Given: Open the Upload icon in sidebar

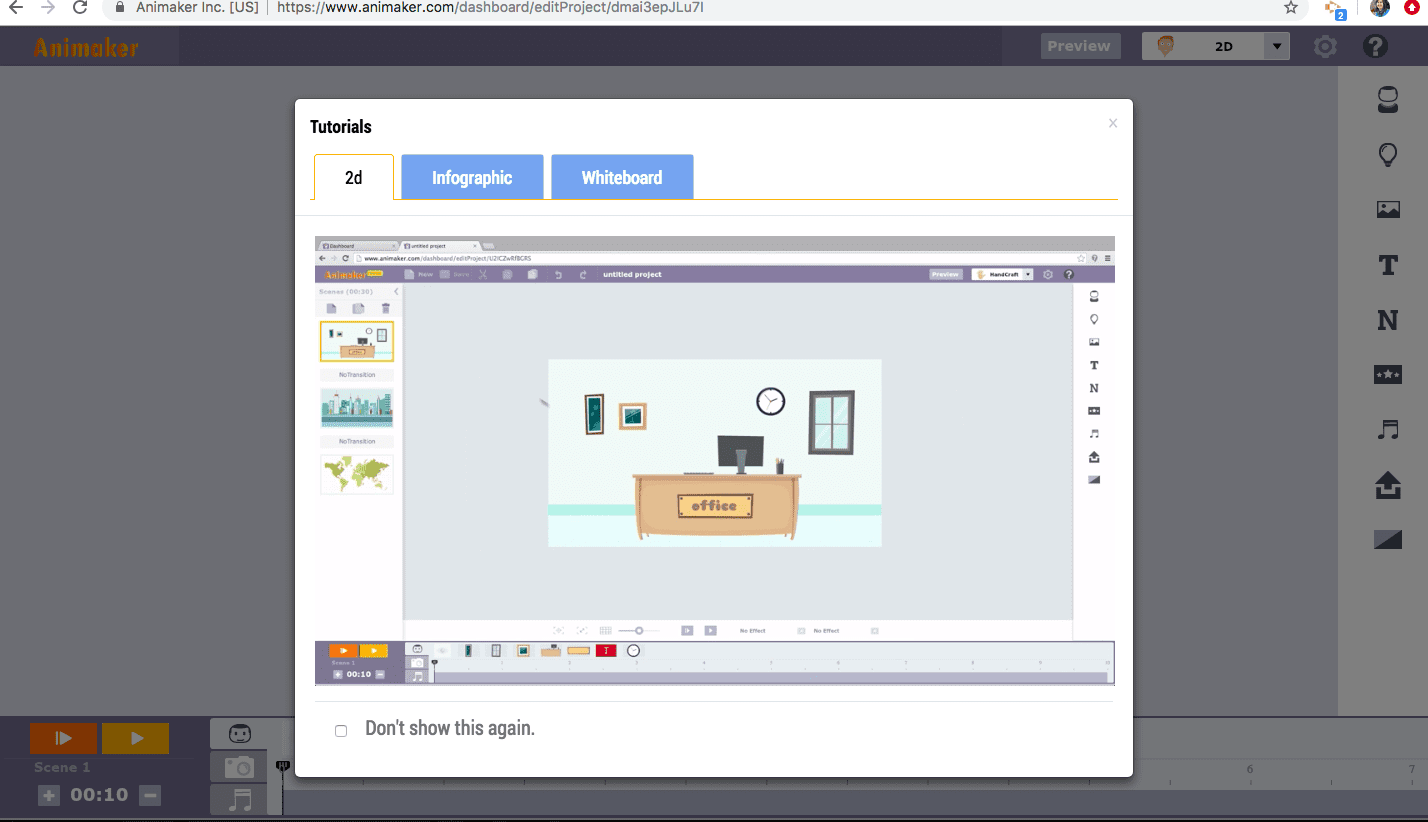Looking at the screenshot, I should coord(1388,485).
